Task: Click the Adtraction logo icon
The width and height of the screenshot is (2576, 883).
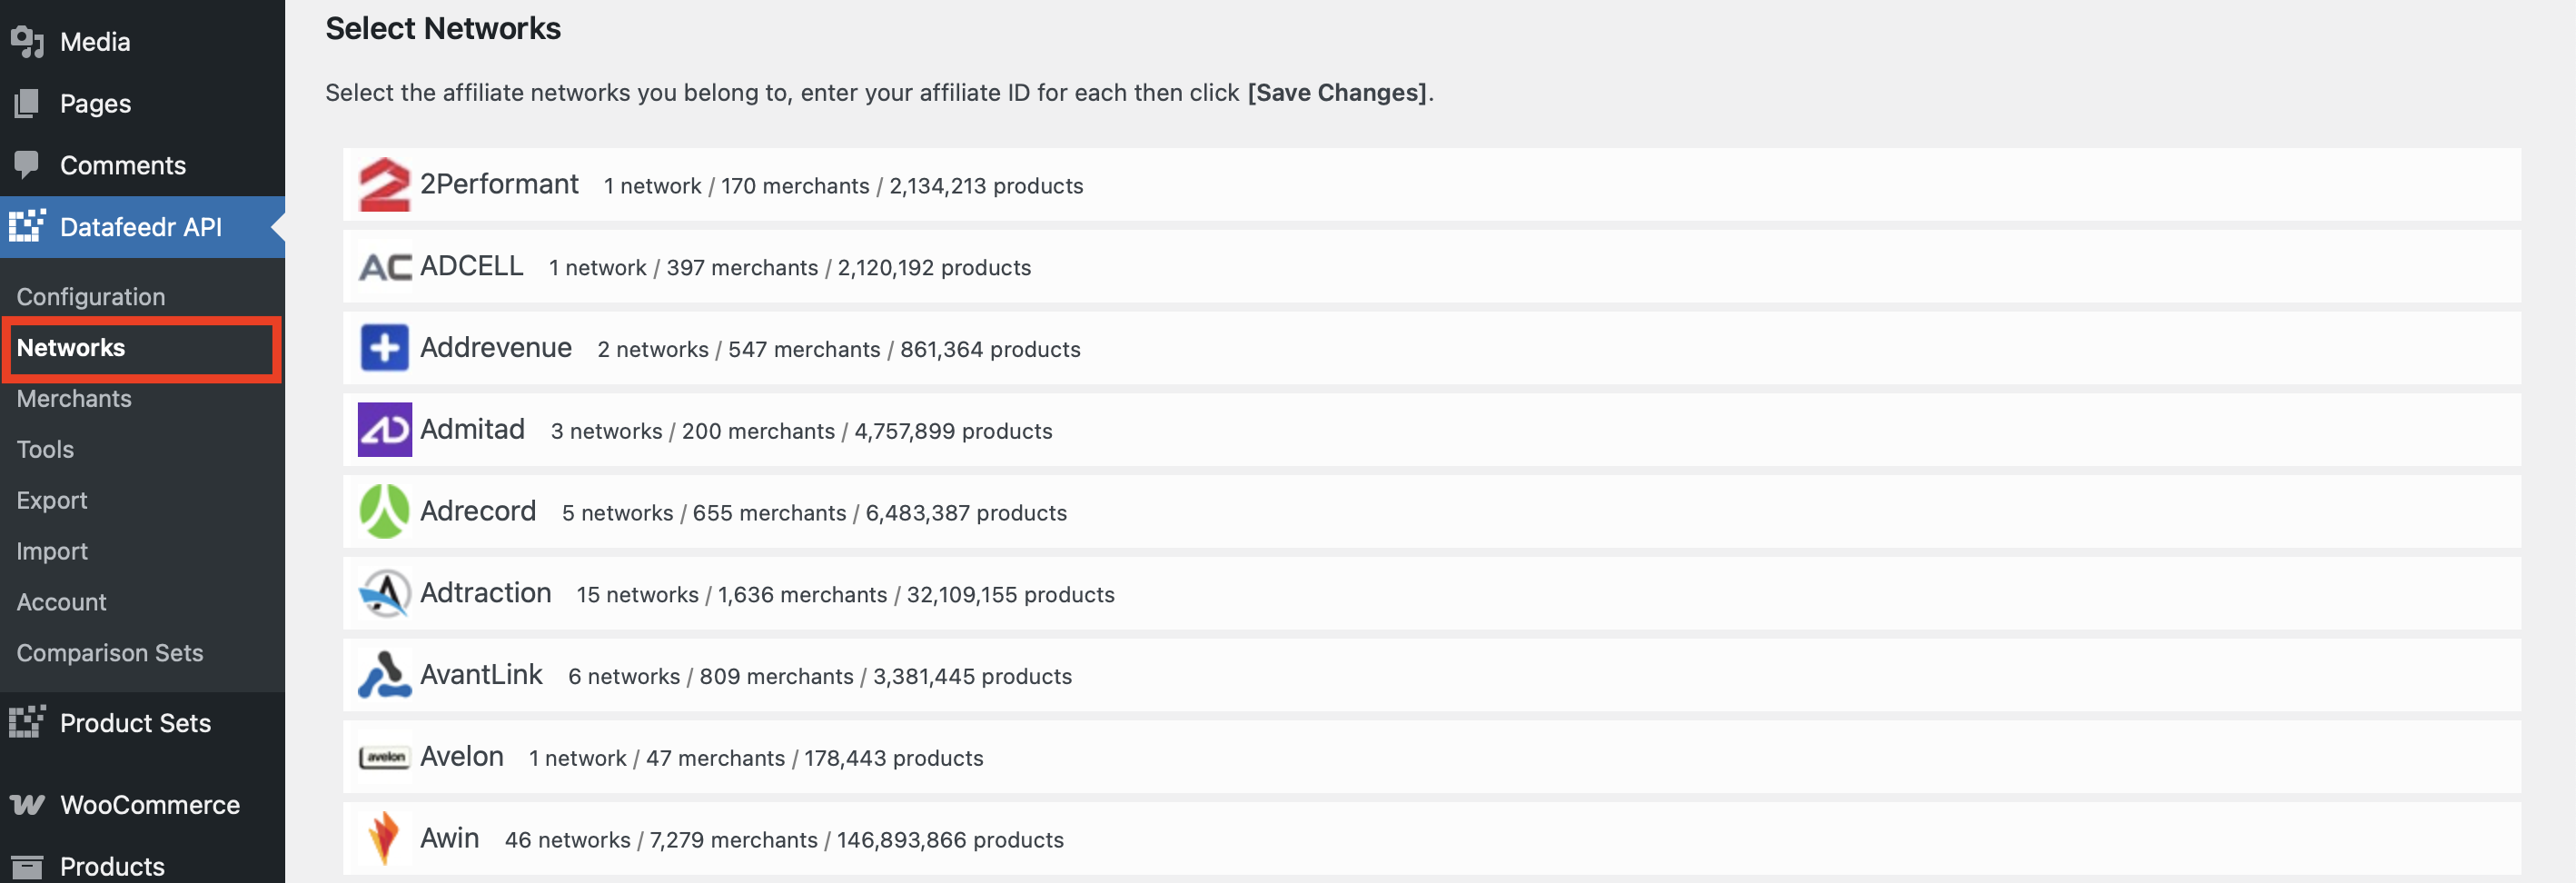Action: point(384,593)
